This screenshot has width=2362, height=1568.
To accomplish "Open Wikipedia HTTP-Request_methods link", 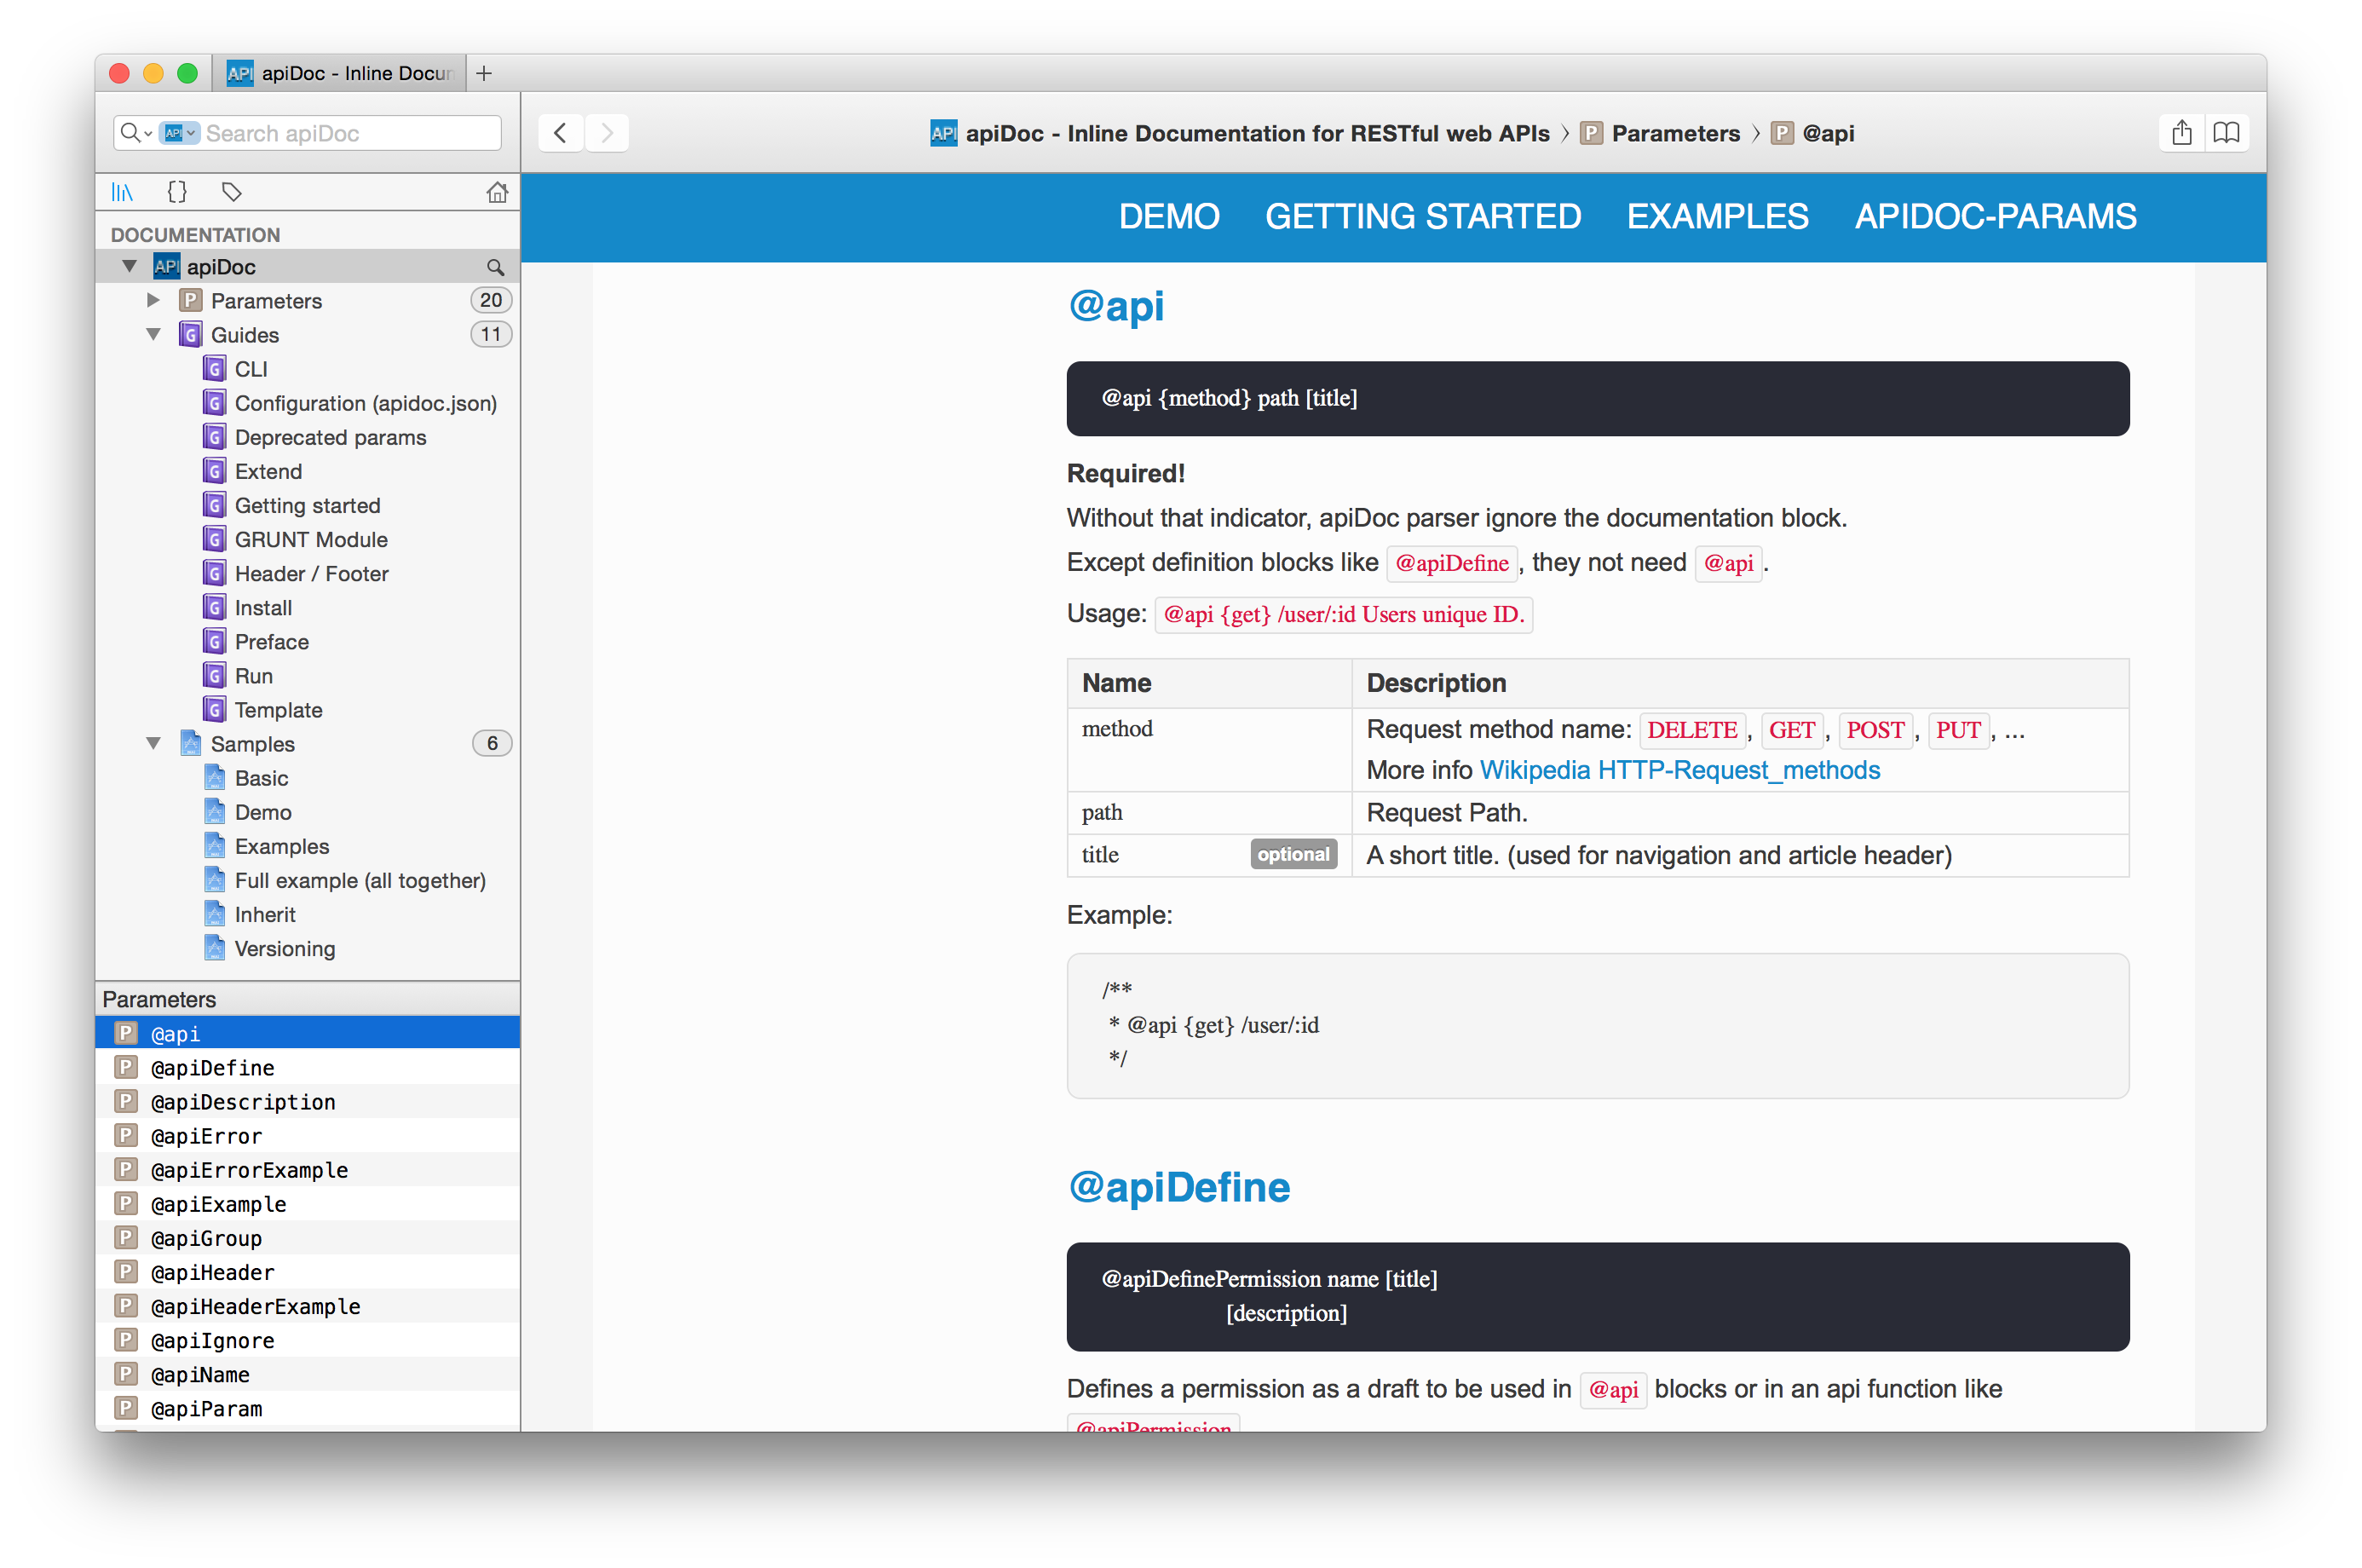I will [x=1679, y=770].
